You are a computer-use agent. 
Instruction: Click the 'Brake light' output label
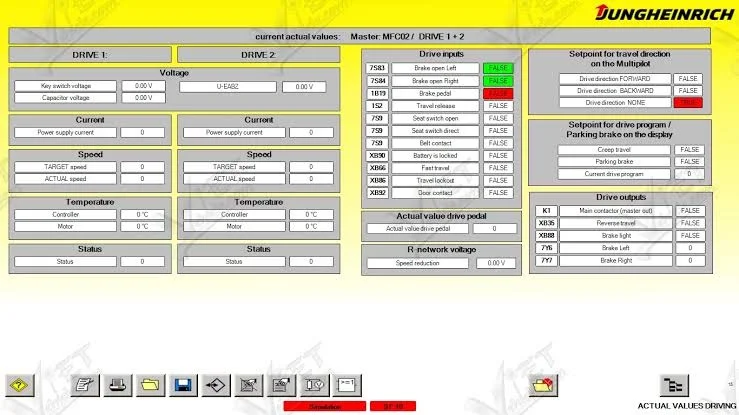click(x=616, y=236)
